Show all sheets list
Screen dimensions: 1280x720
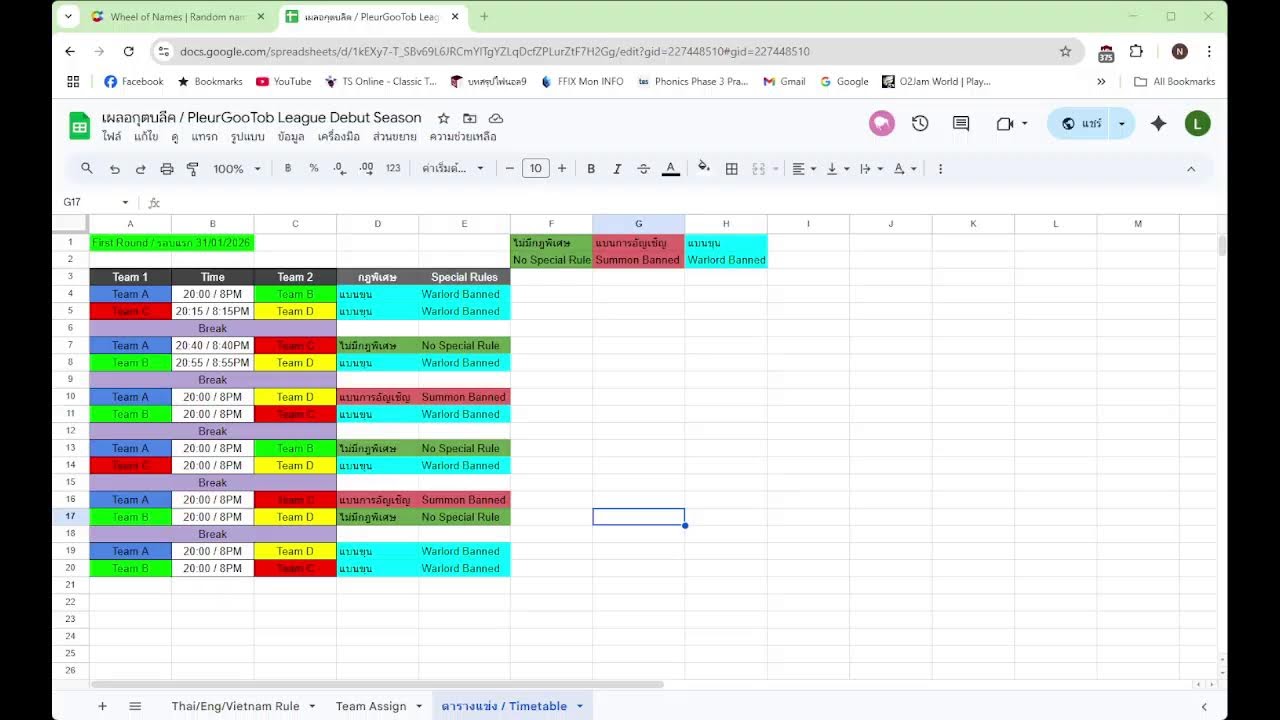(x=135, y=706)
